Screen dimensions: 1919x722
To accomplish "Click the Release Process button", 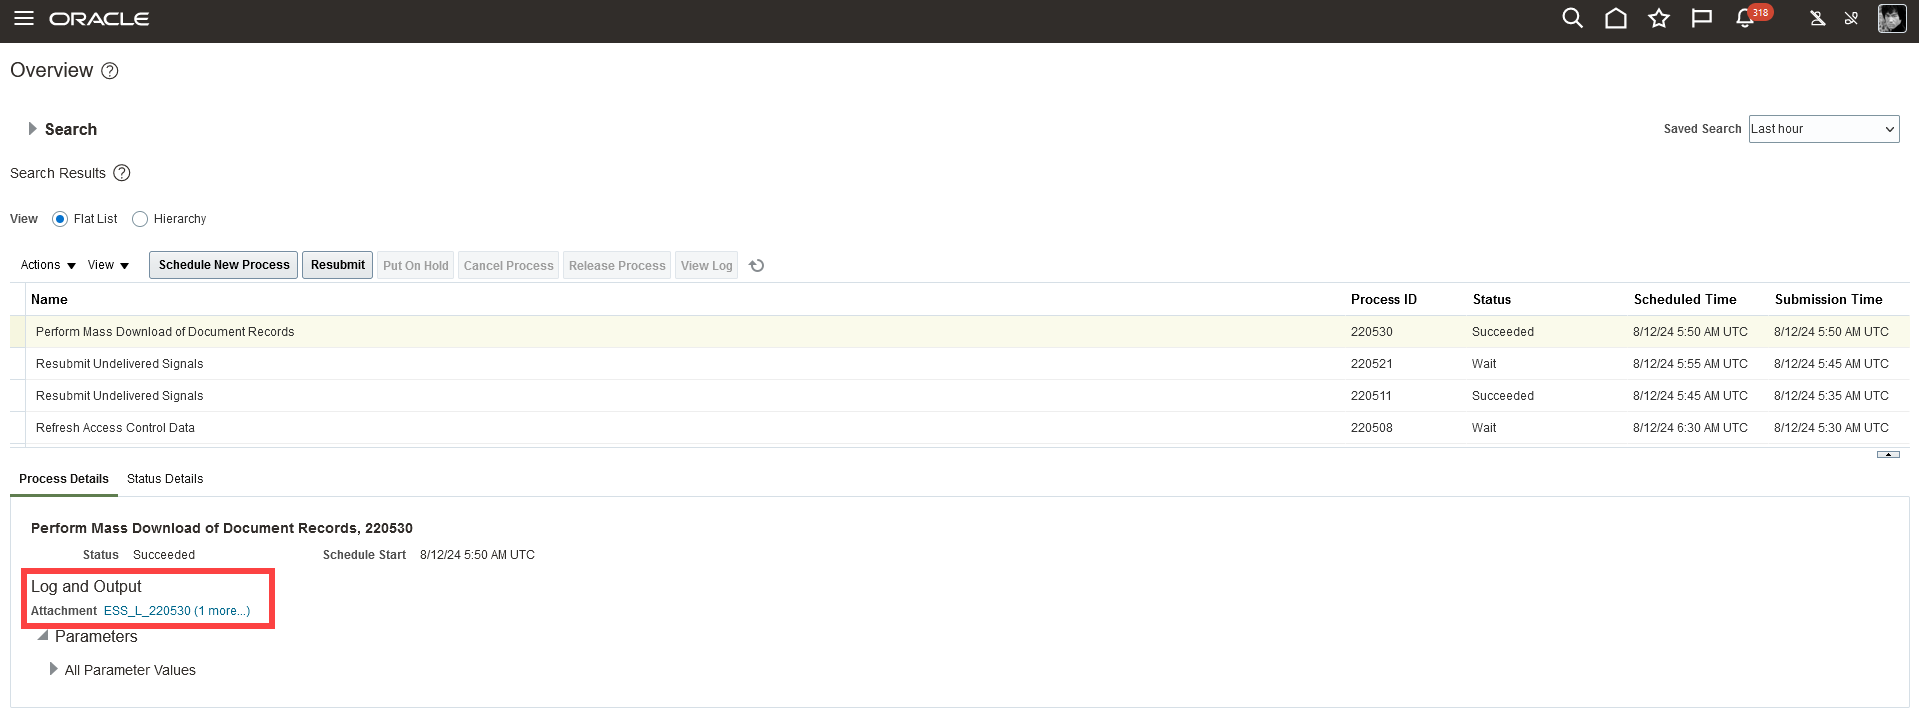I will 617,265.
